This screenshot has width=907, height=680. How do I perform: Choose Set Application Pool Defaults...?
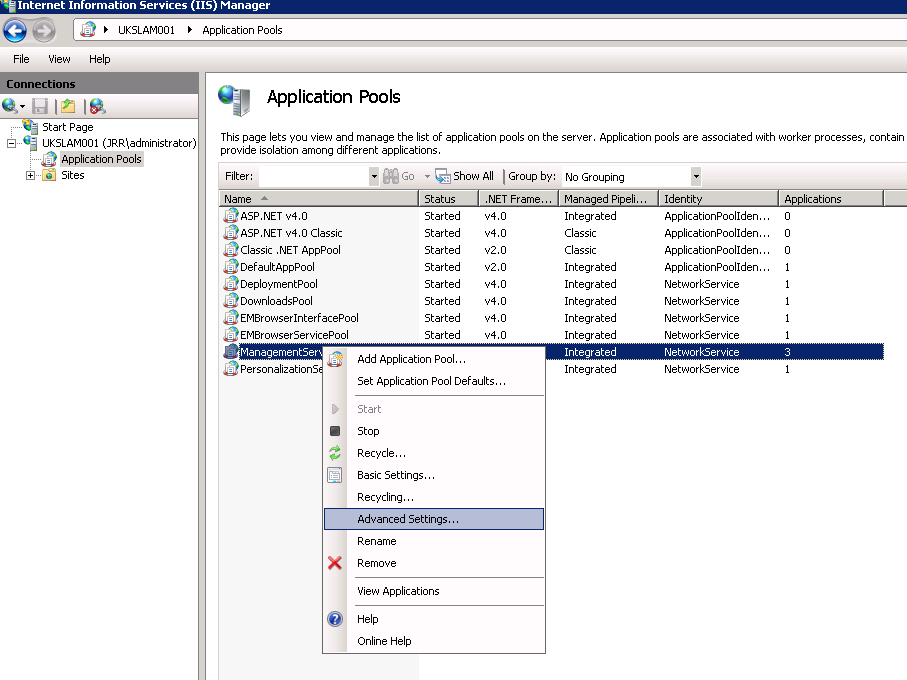click(x=434, y=380)
